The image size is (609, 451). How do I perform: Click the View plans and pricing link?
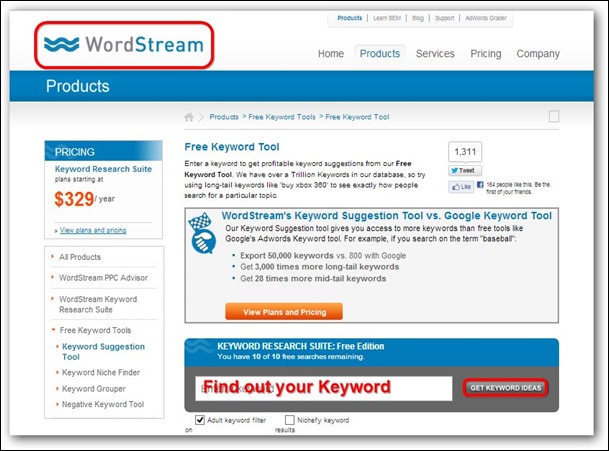93,230
